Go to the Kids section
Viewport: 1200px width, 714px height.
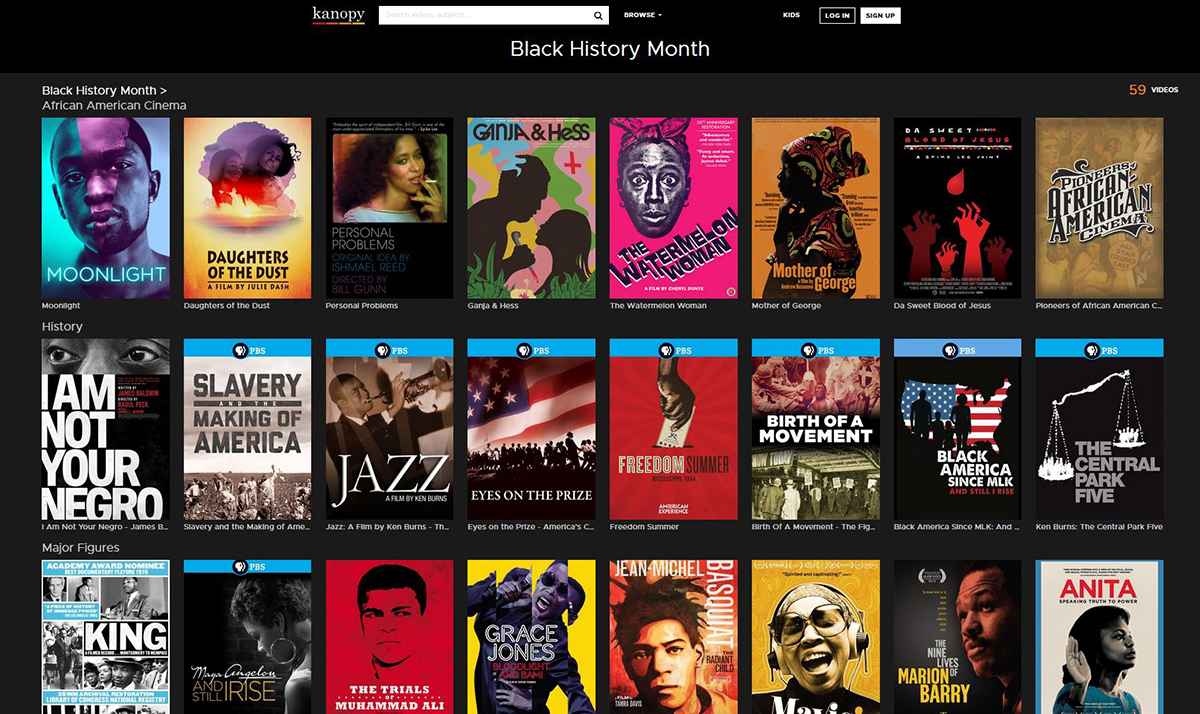tap(791, 15)
